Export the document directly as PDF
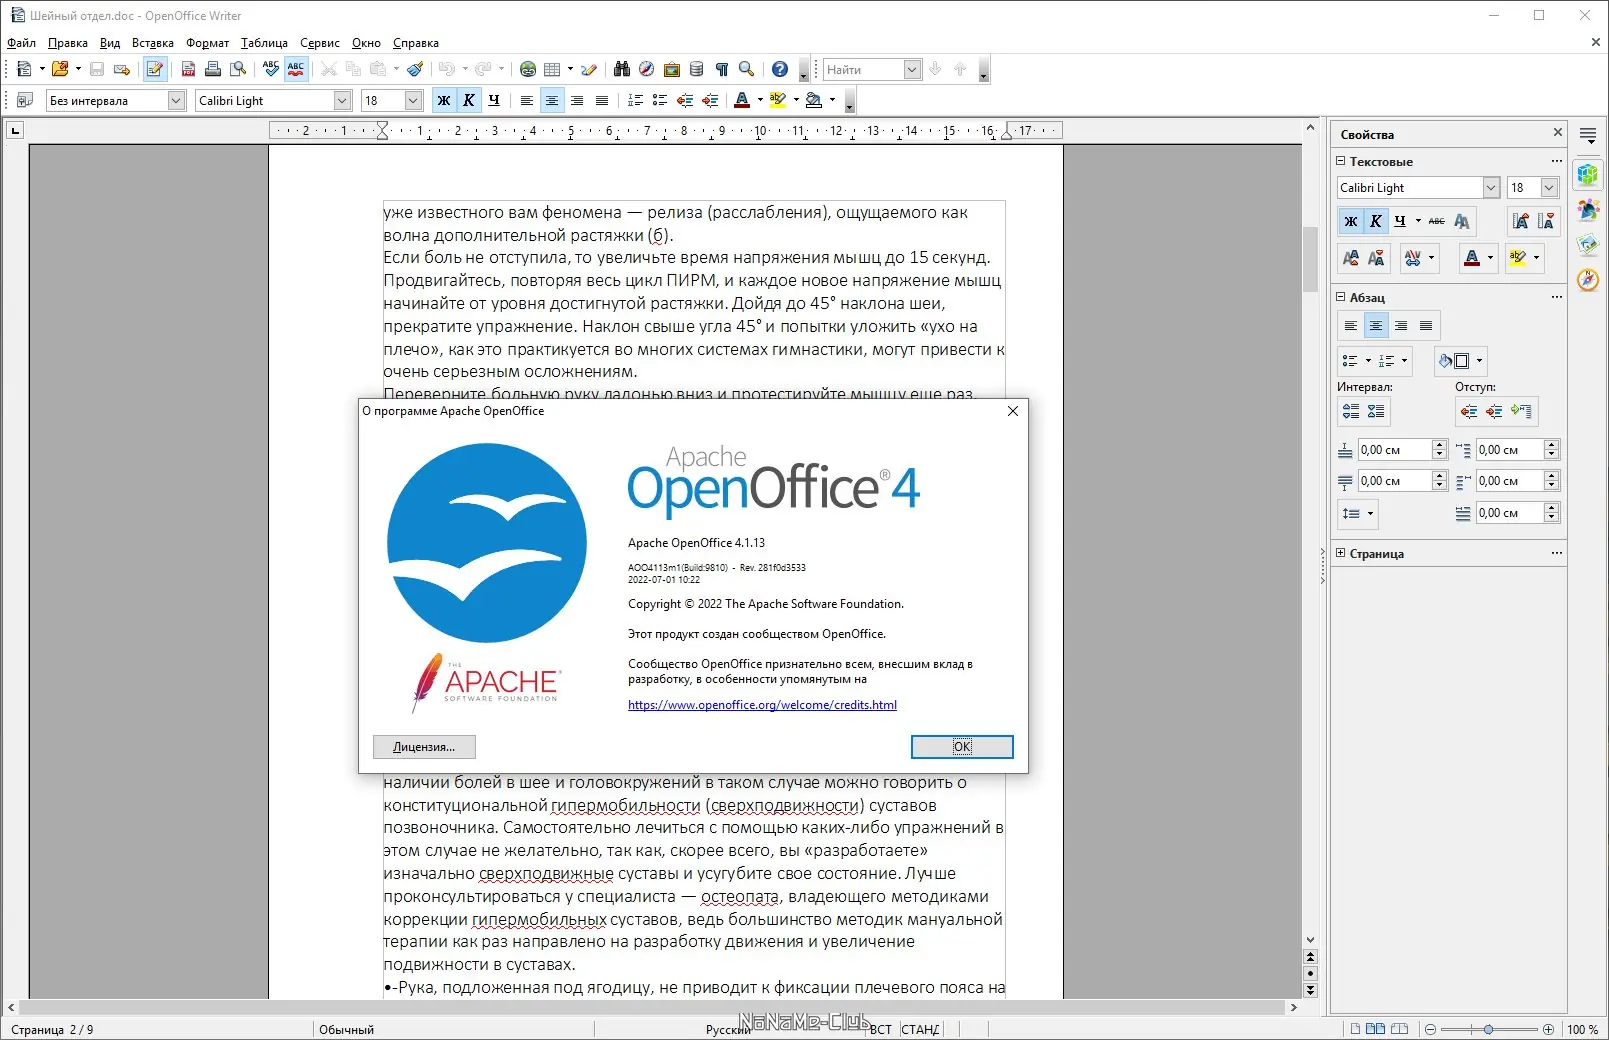1609x1040 pixels. pyautogui.click(x=188, y=69)
